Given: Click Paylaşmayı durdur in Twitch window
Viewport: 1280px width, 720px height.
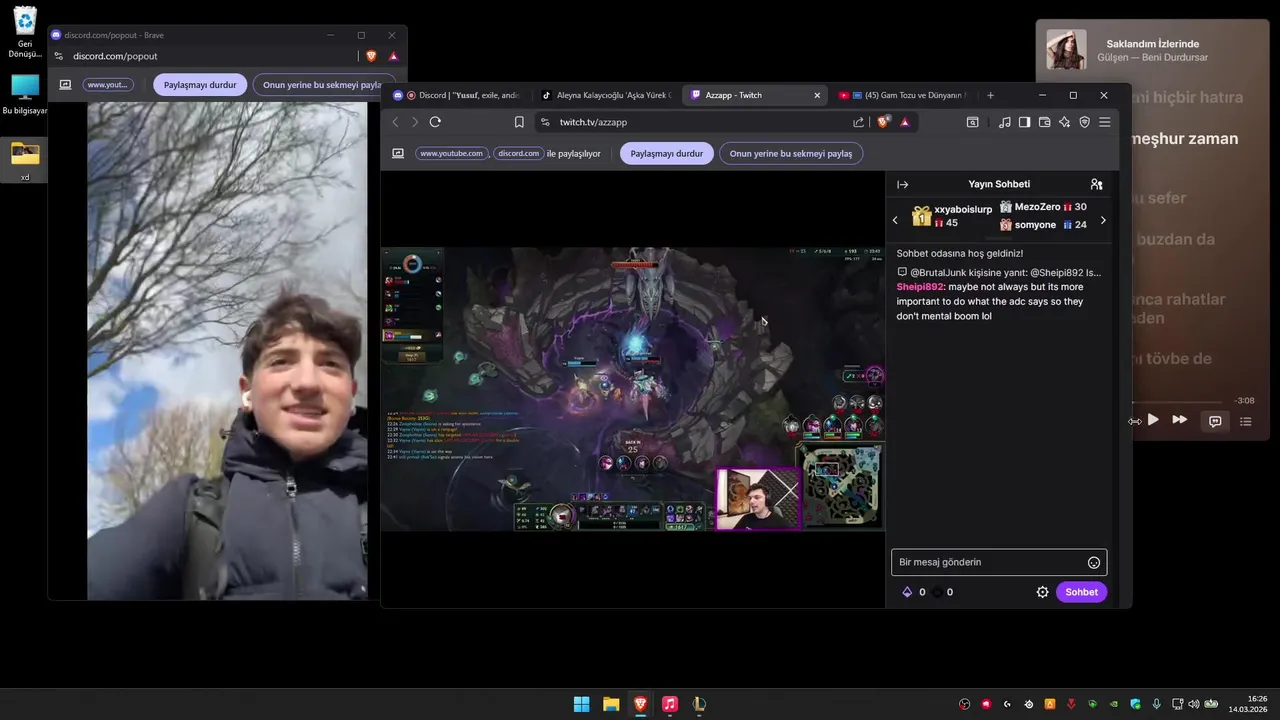Looking at the screenshot, I should pos(667,154).
